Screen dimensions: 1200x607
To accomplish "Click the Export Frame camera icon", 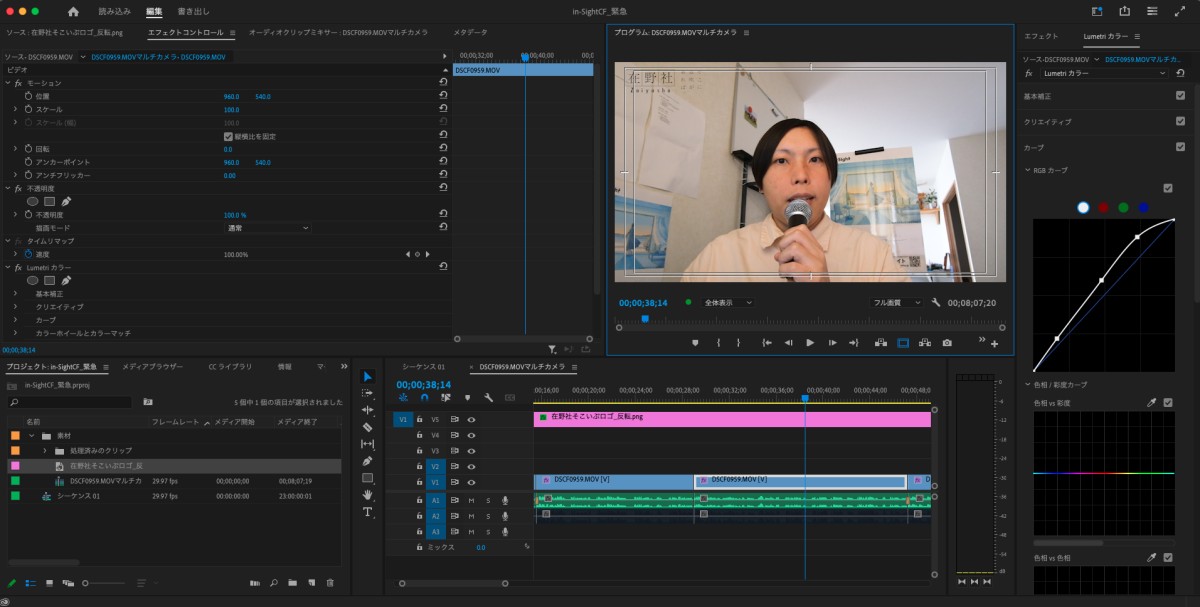I will point(947,343).
